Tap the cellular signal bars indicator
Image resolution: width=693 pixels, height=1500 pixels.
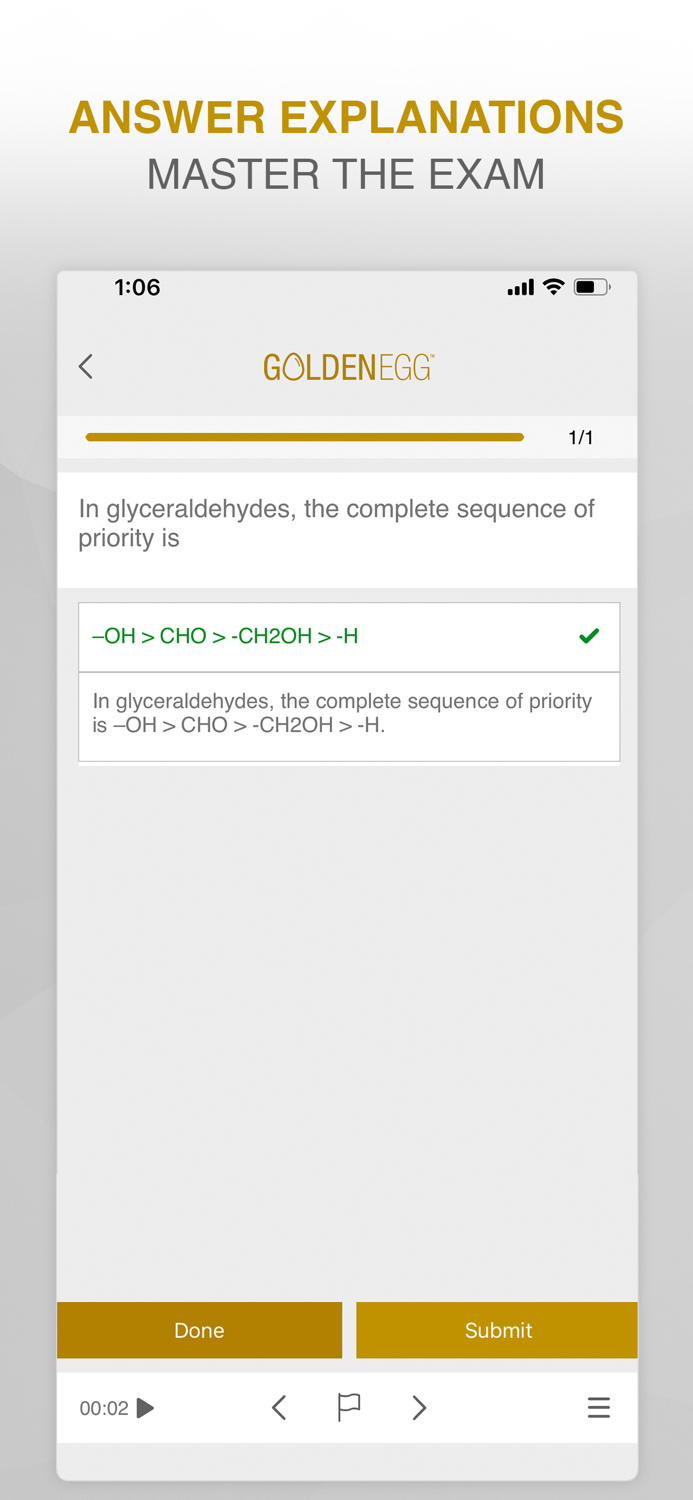[520, 287]
